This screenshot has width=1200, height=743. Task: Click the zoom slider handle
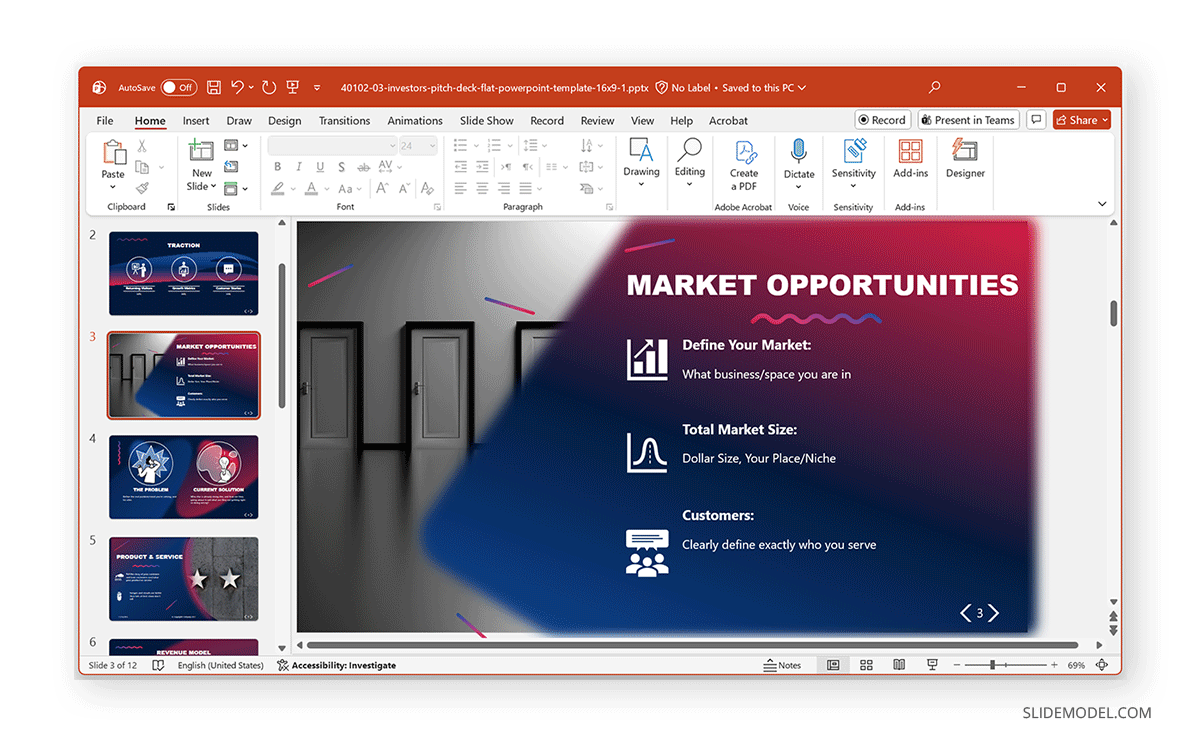[992, 665]
